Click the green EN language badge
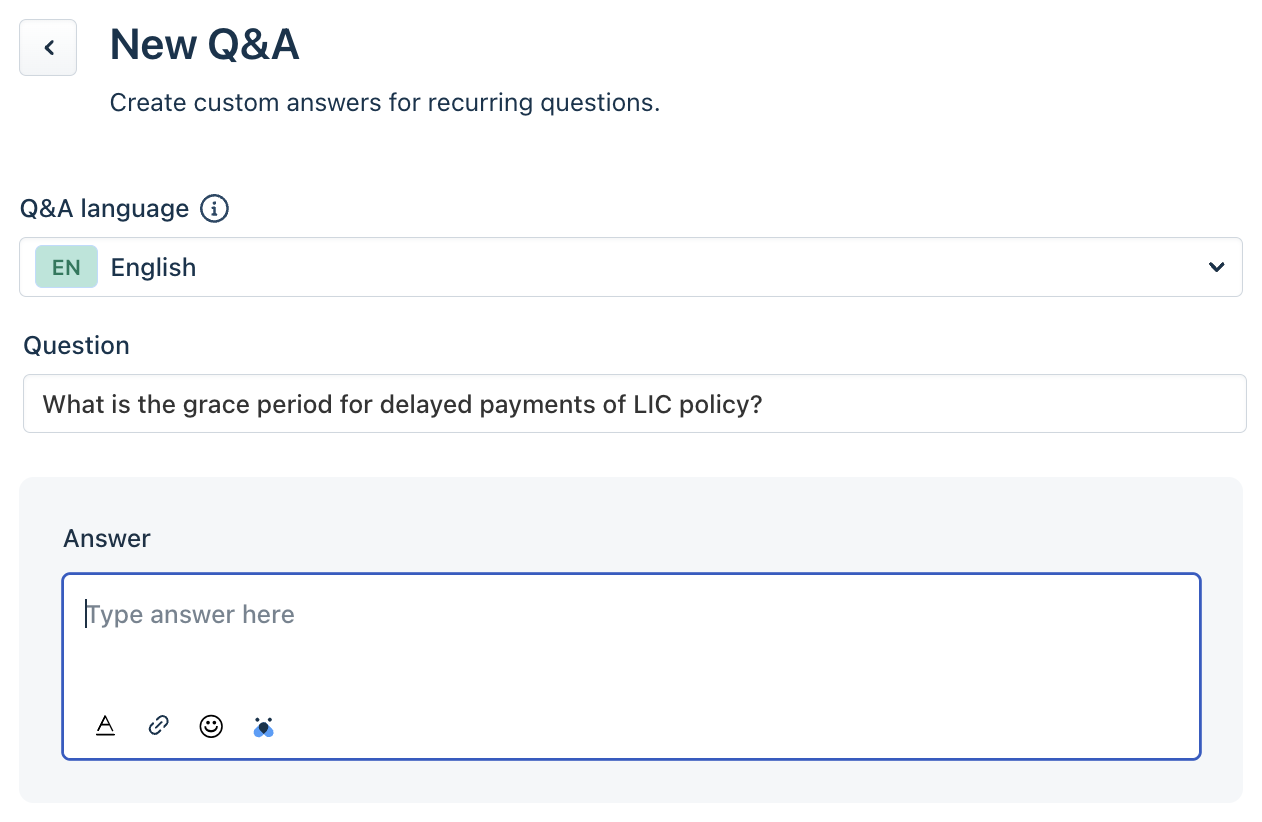The width and height of the screenshot is (1262, 822). [x=66, y=267]
